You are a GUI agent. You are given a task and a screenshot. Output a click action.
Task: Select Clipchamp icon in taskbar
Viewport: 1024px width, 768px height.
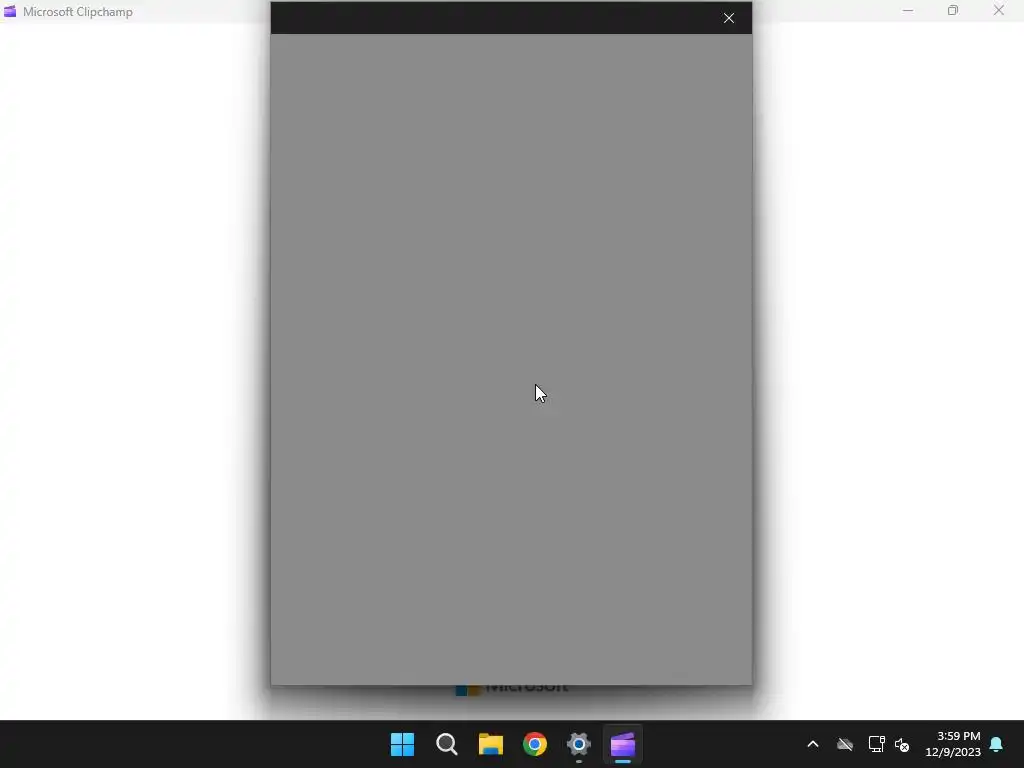coord(623,744)
